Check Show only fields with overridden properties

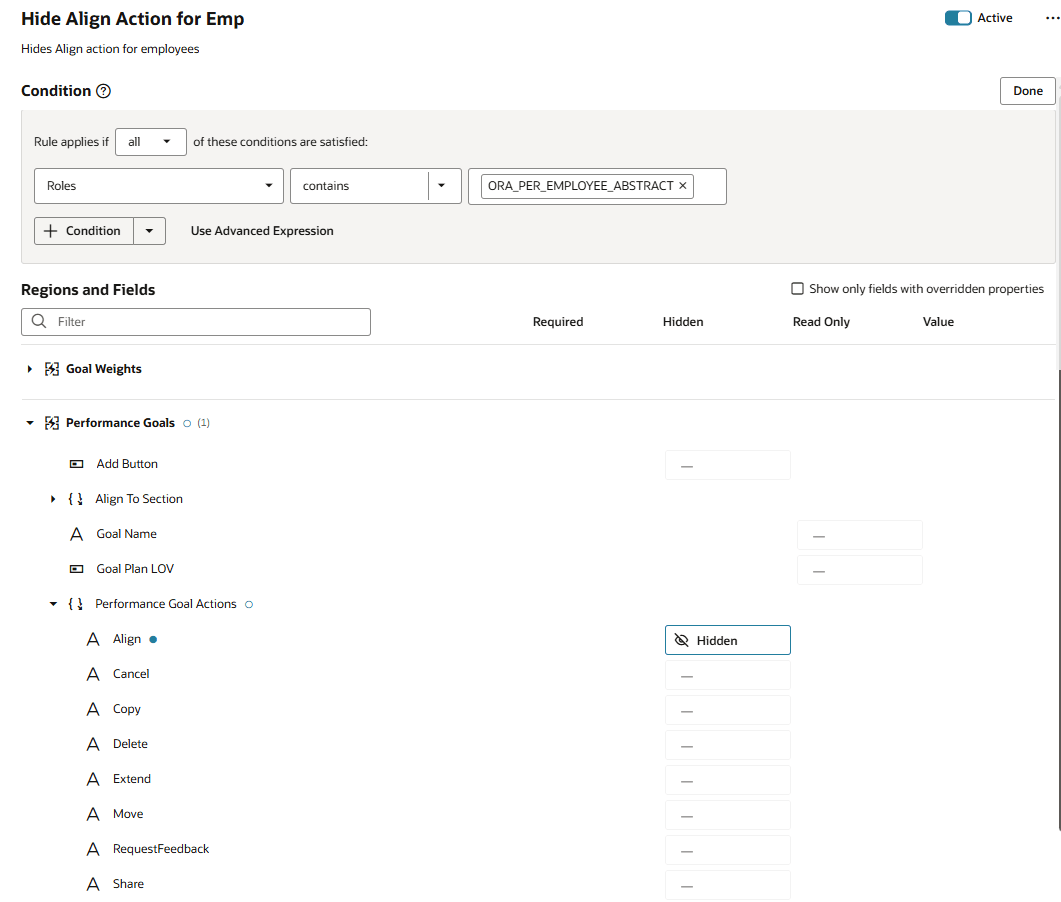[x=797, y=288]
